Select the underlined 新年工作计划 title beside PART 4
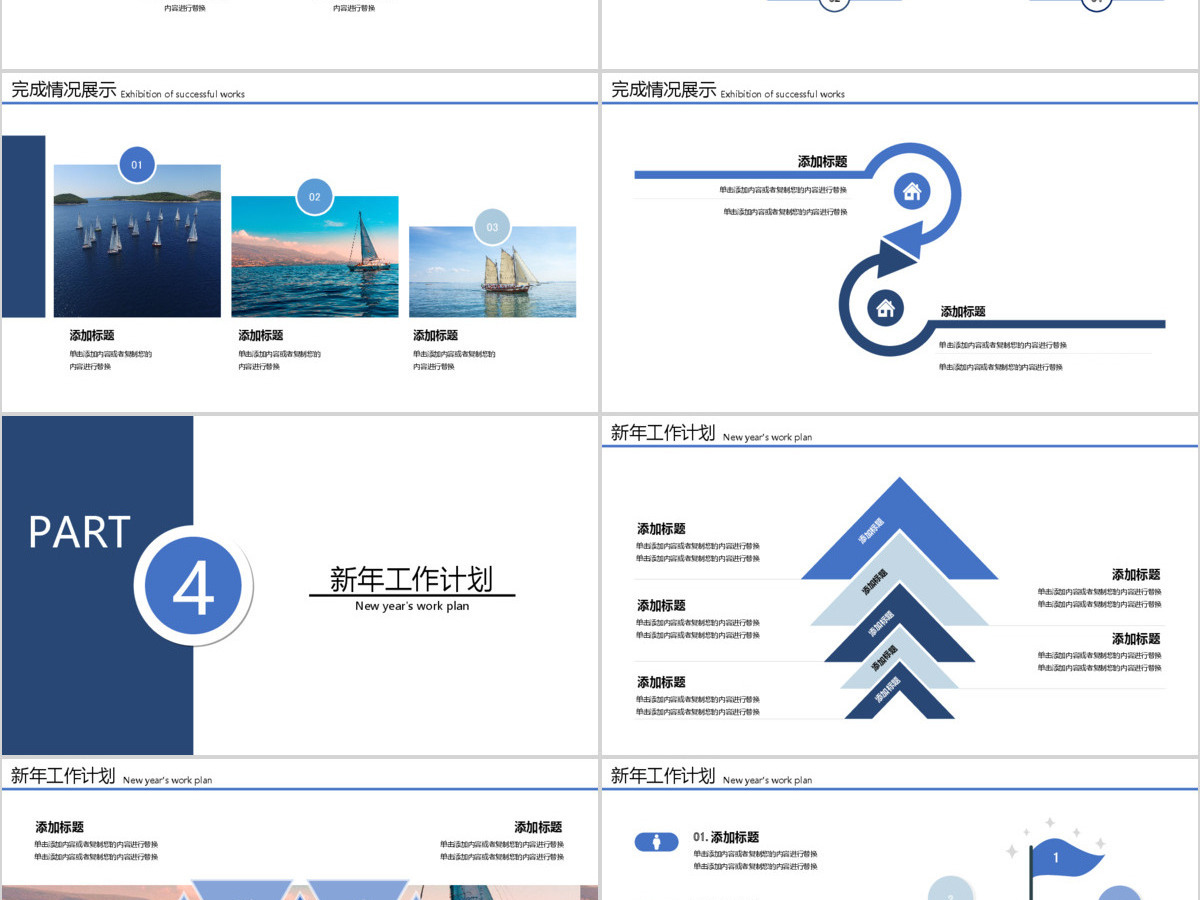Viewport: 1200px width, 900px height. [411, 578]
